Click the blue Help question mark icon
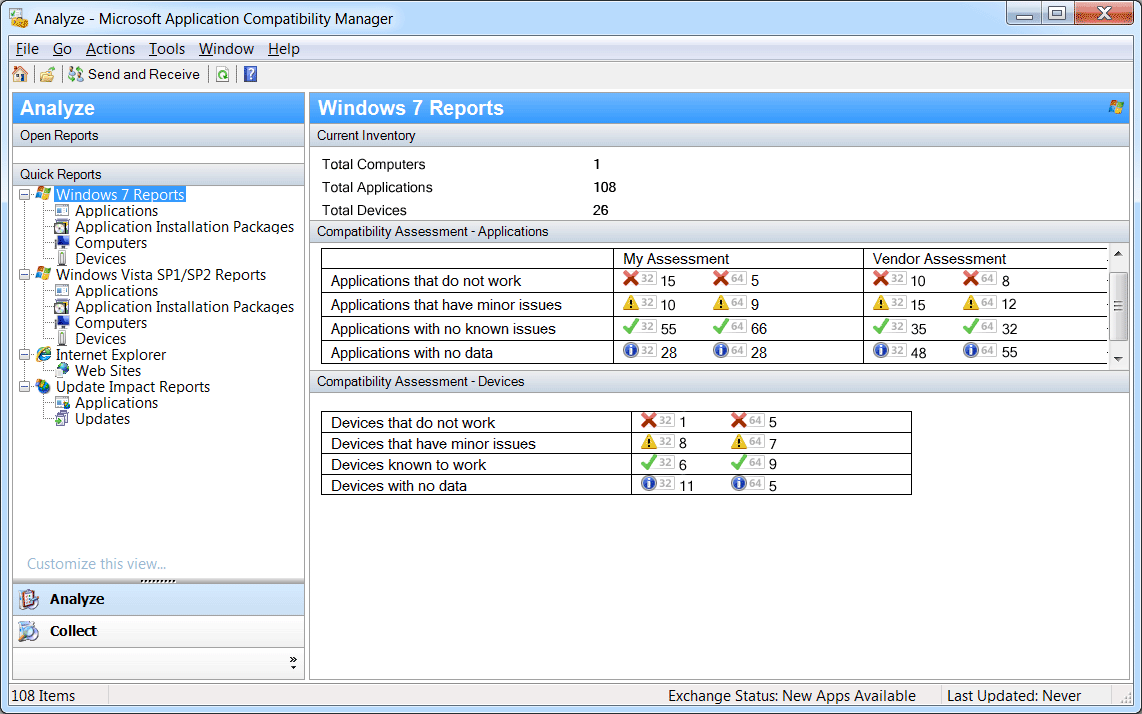 (x=251, y=74)
